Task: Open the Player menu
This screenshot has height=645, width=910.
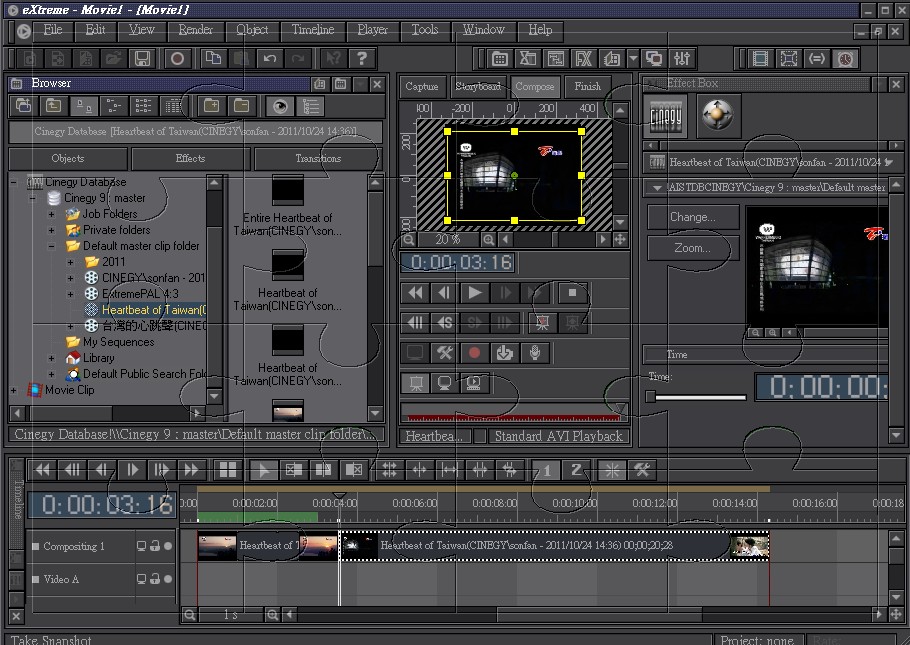Action: coord(373,30)
